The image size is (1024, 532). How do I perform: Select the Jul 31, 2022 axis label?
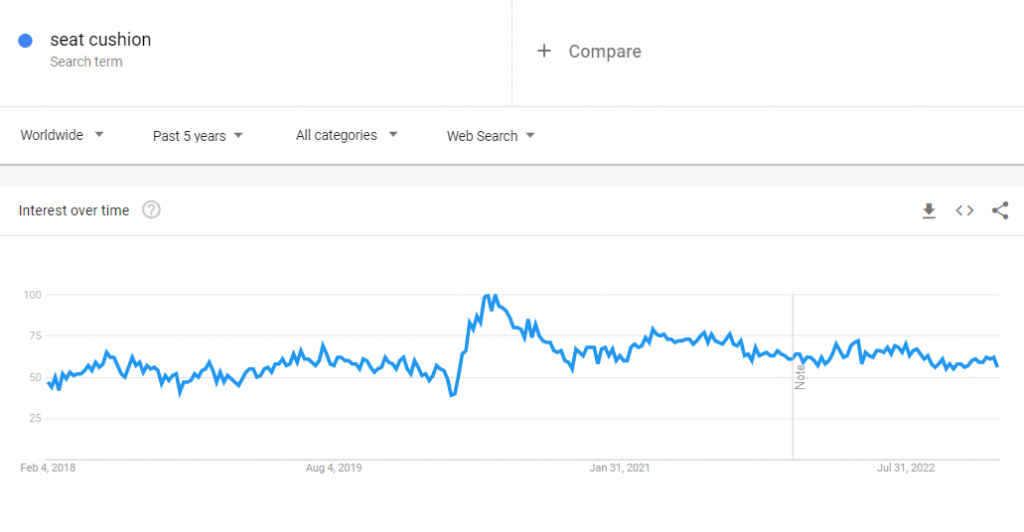(x=906, y=467)
